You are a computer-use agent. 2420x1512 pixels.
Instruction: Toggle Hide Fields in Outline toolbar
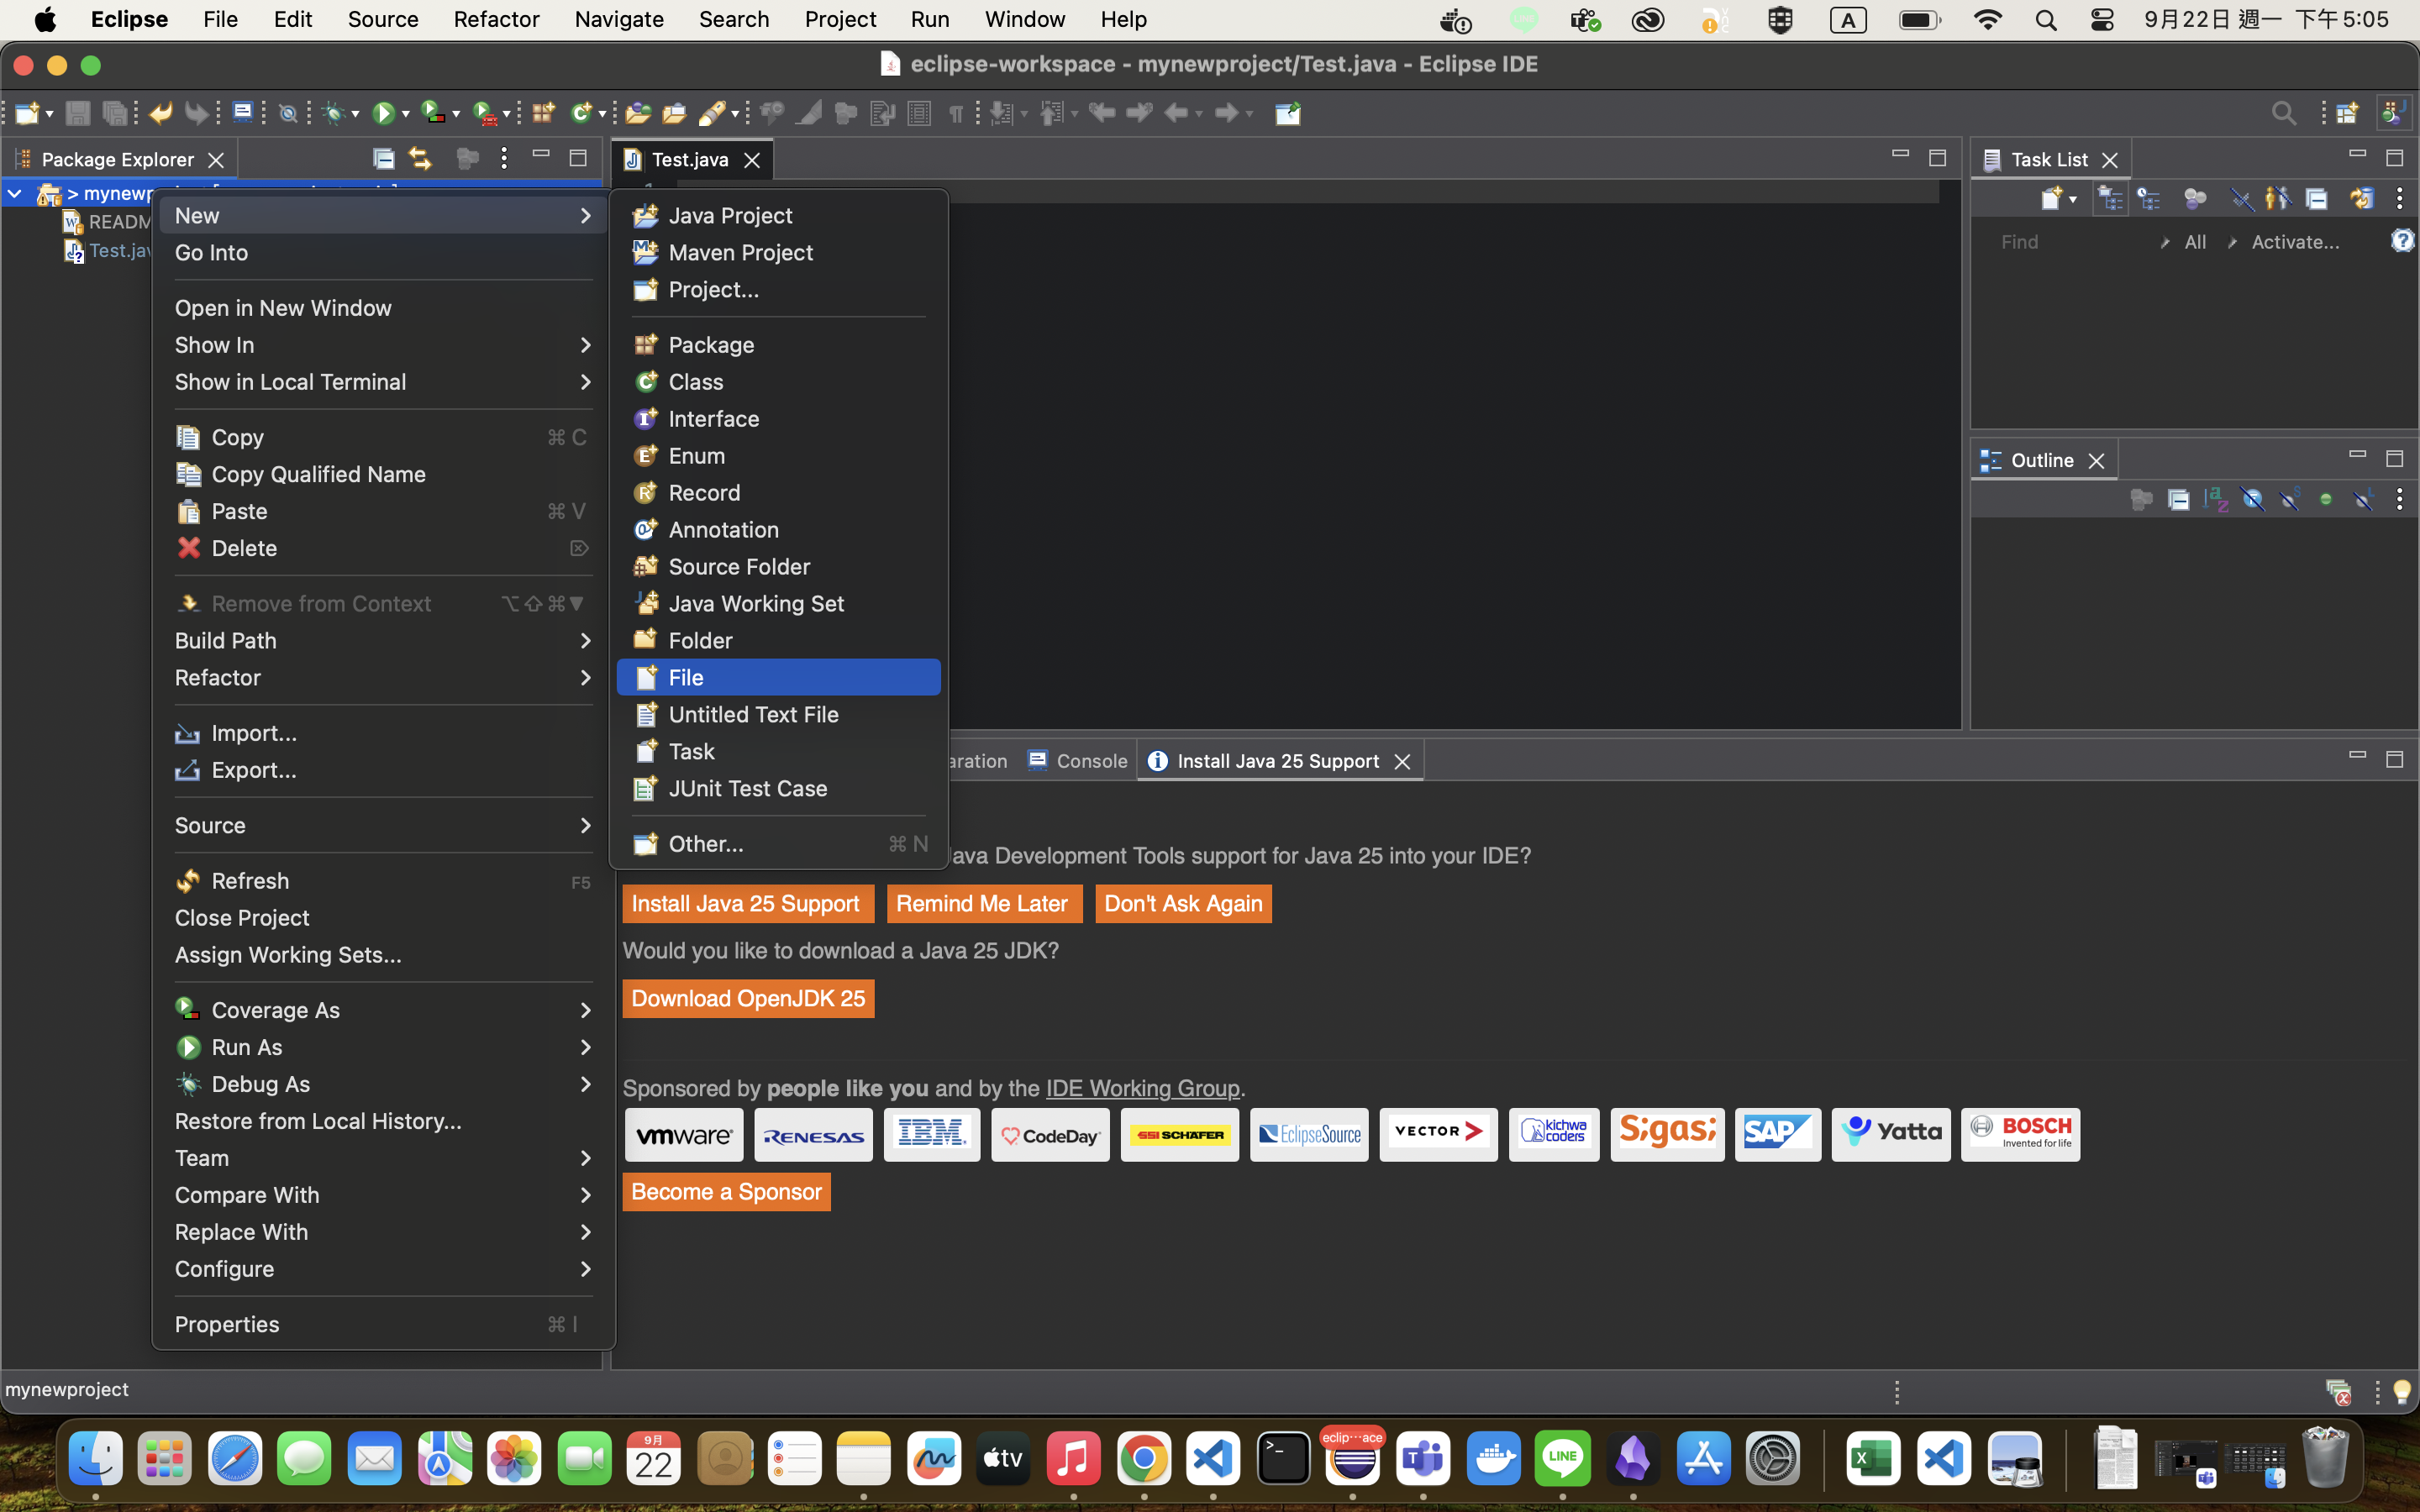(2252, 499)
